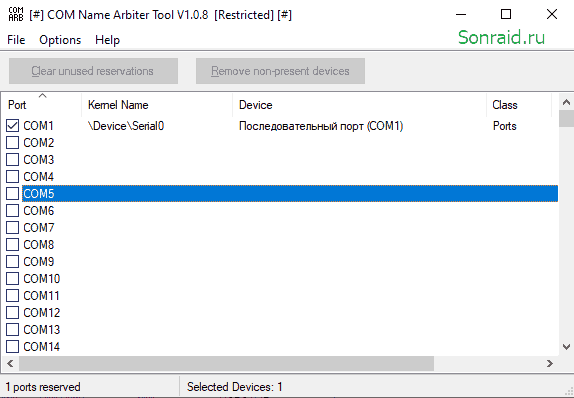Check the COM12 checkbox

pos(12,312)
